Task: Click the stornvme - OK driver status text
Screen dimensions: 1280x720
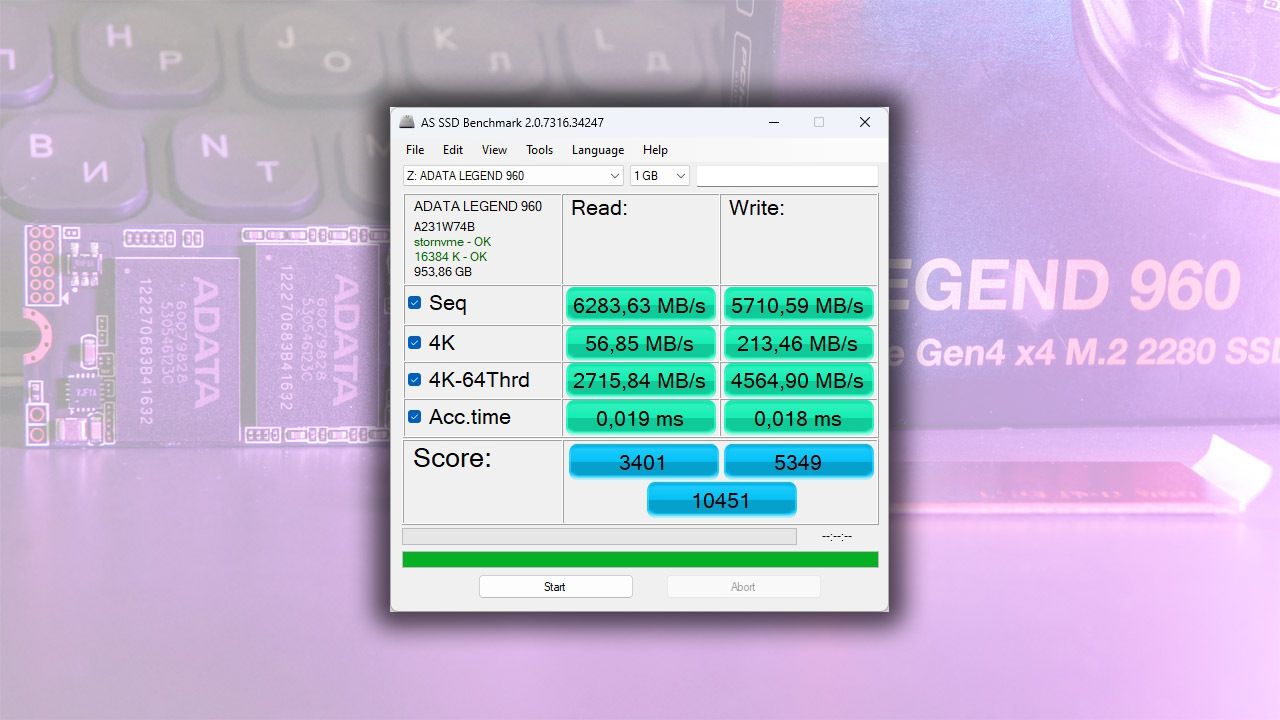Action: coord(452,242)
